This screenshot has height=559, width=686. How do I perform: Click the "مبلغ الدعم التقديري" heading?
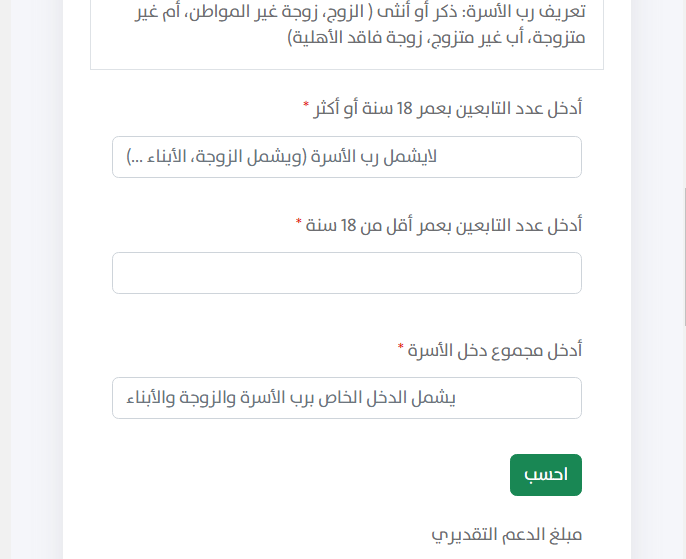click(506, 533)
